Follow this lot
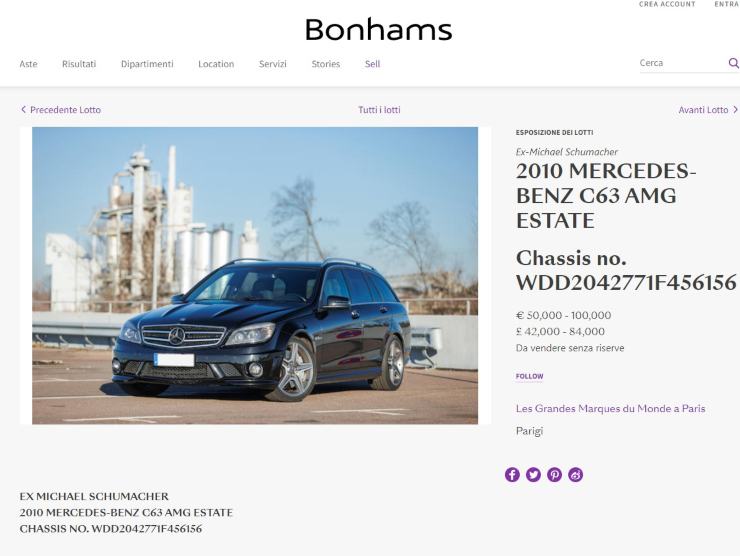The image size is (740, 556). point(530,376)
